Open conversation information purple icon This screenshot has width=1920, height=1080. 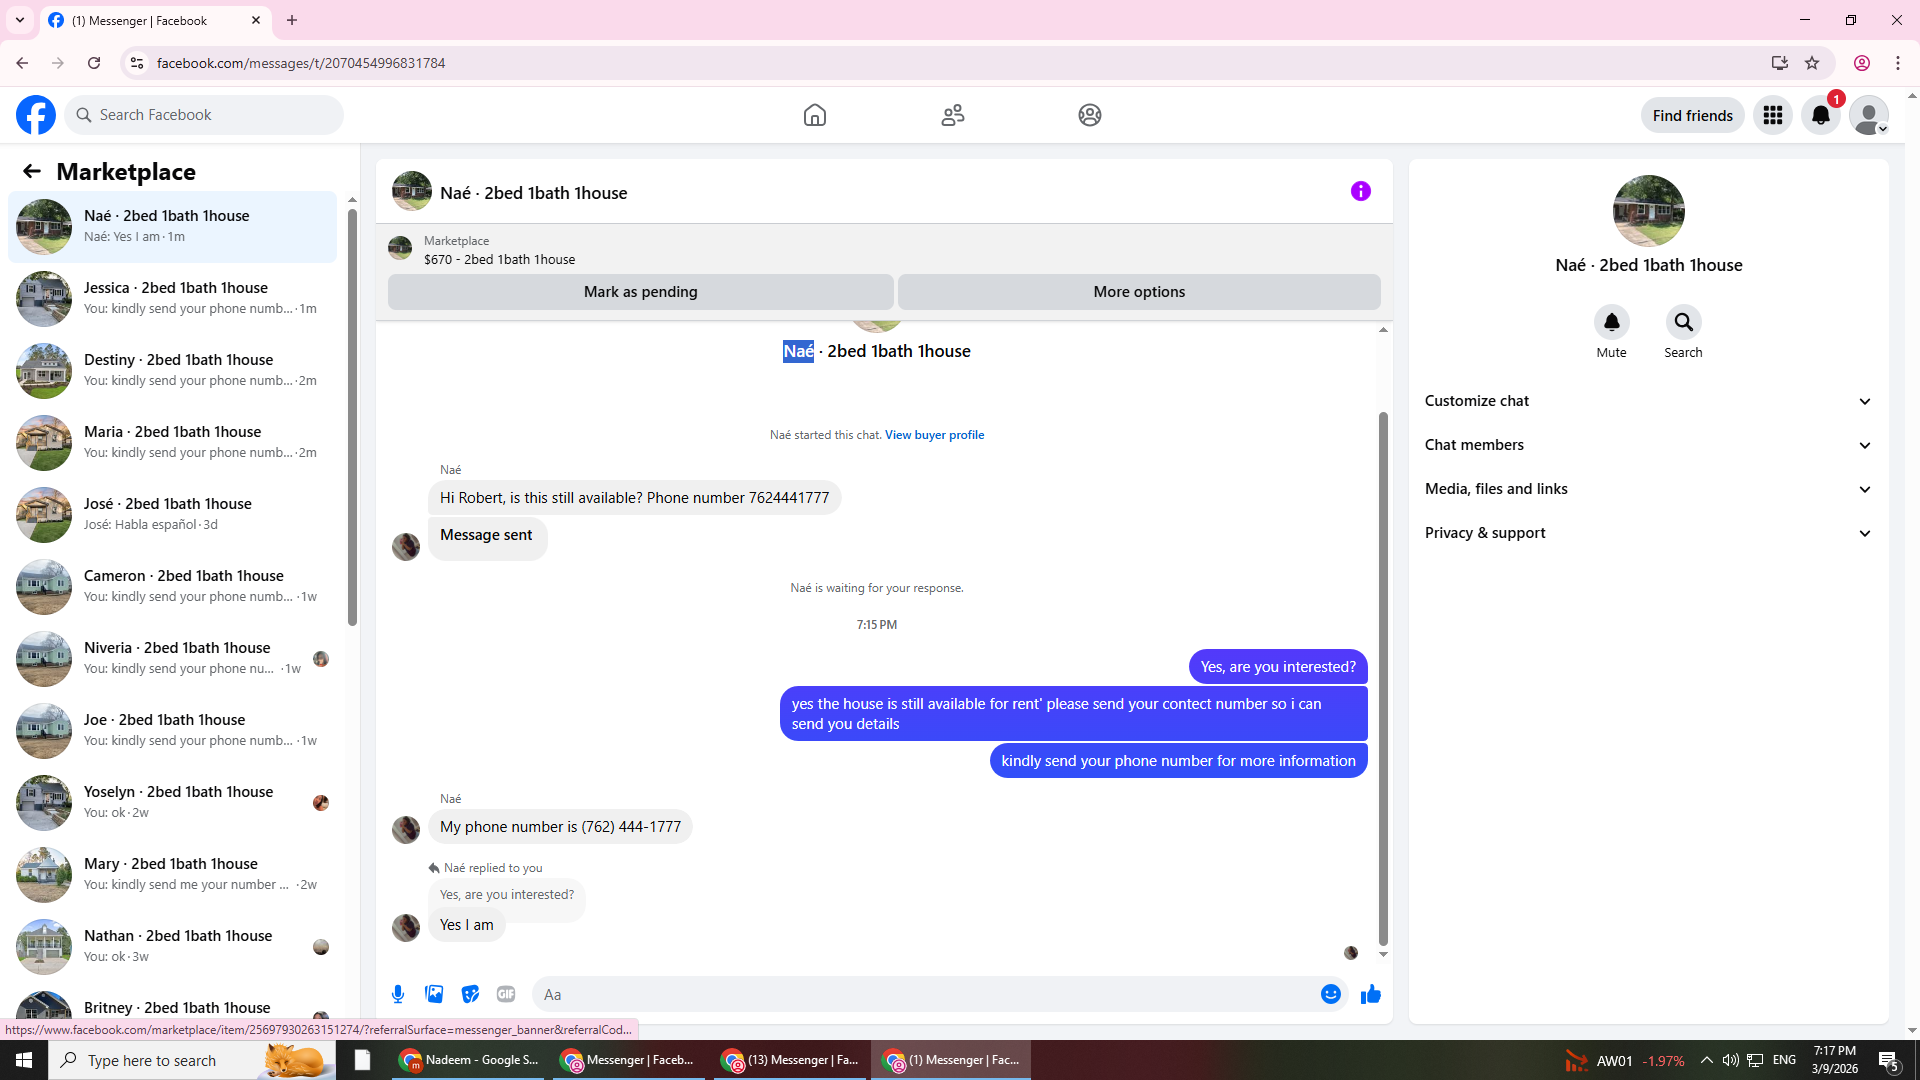(1360, 191)
